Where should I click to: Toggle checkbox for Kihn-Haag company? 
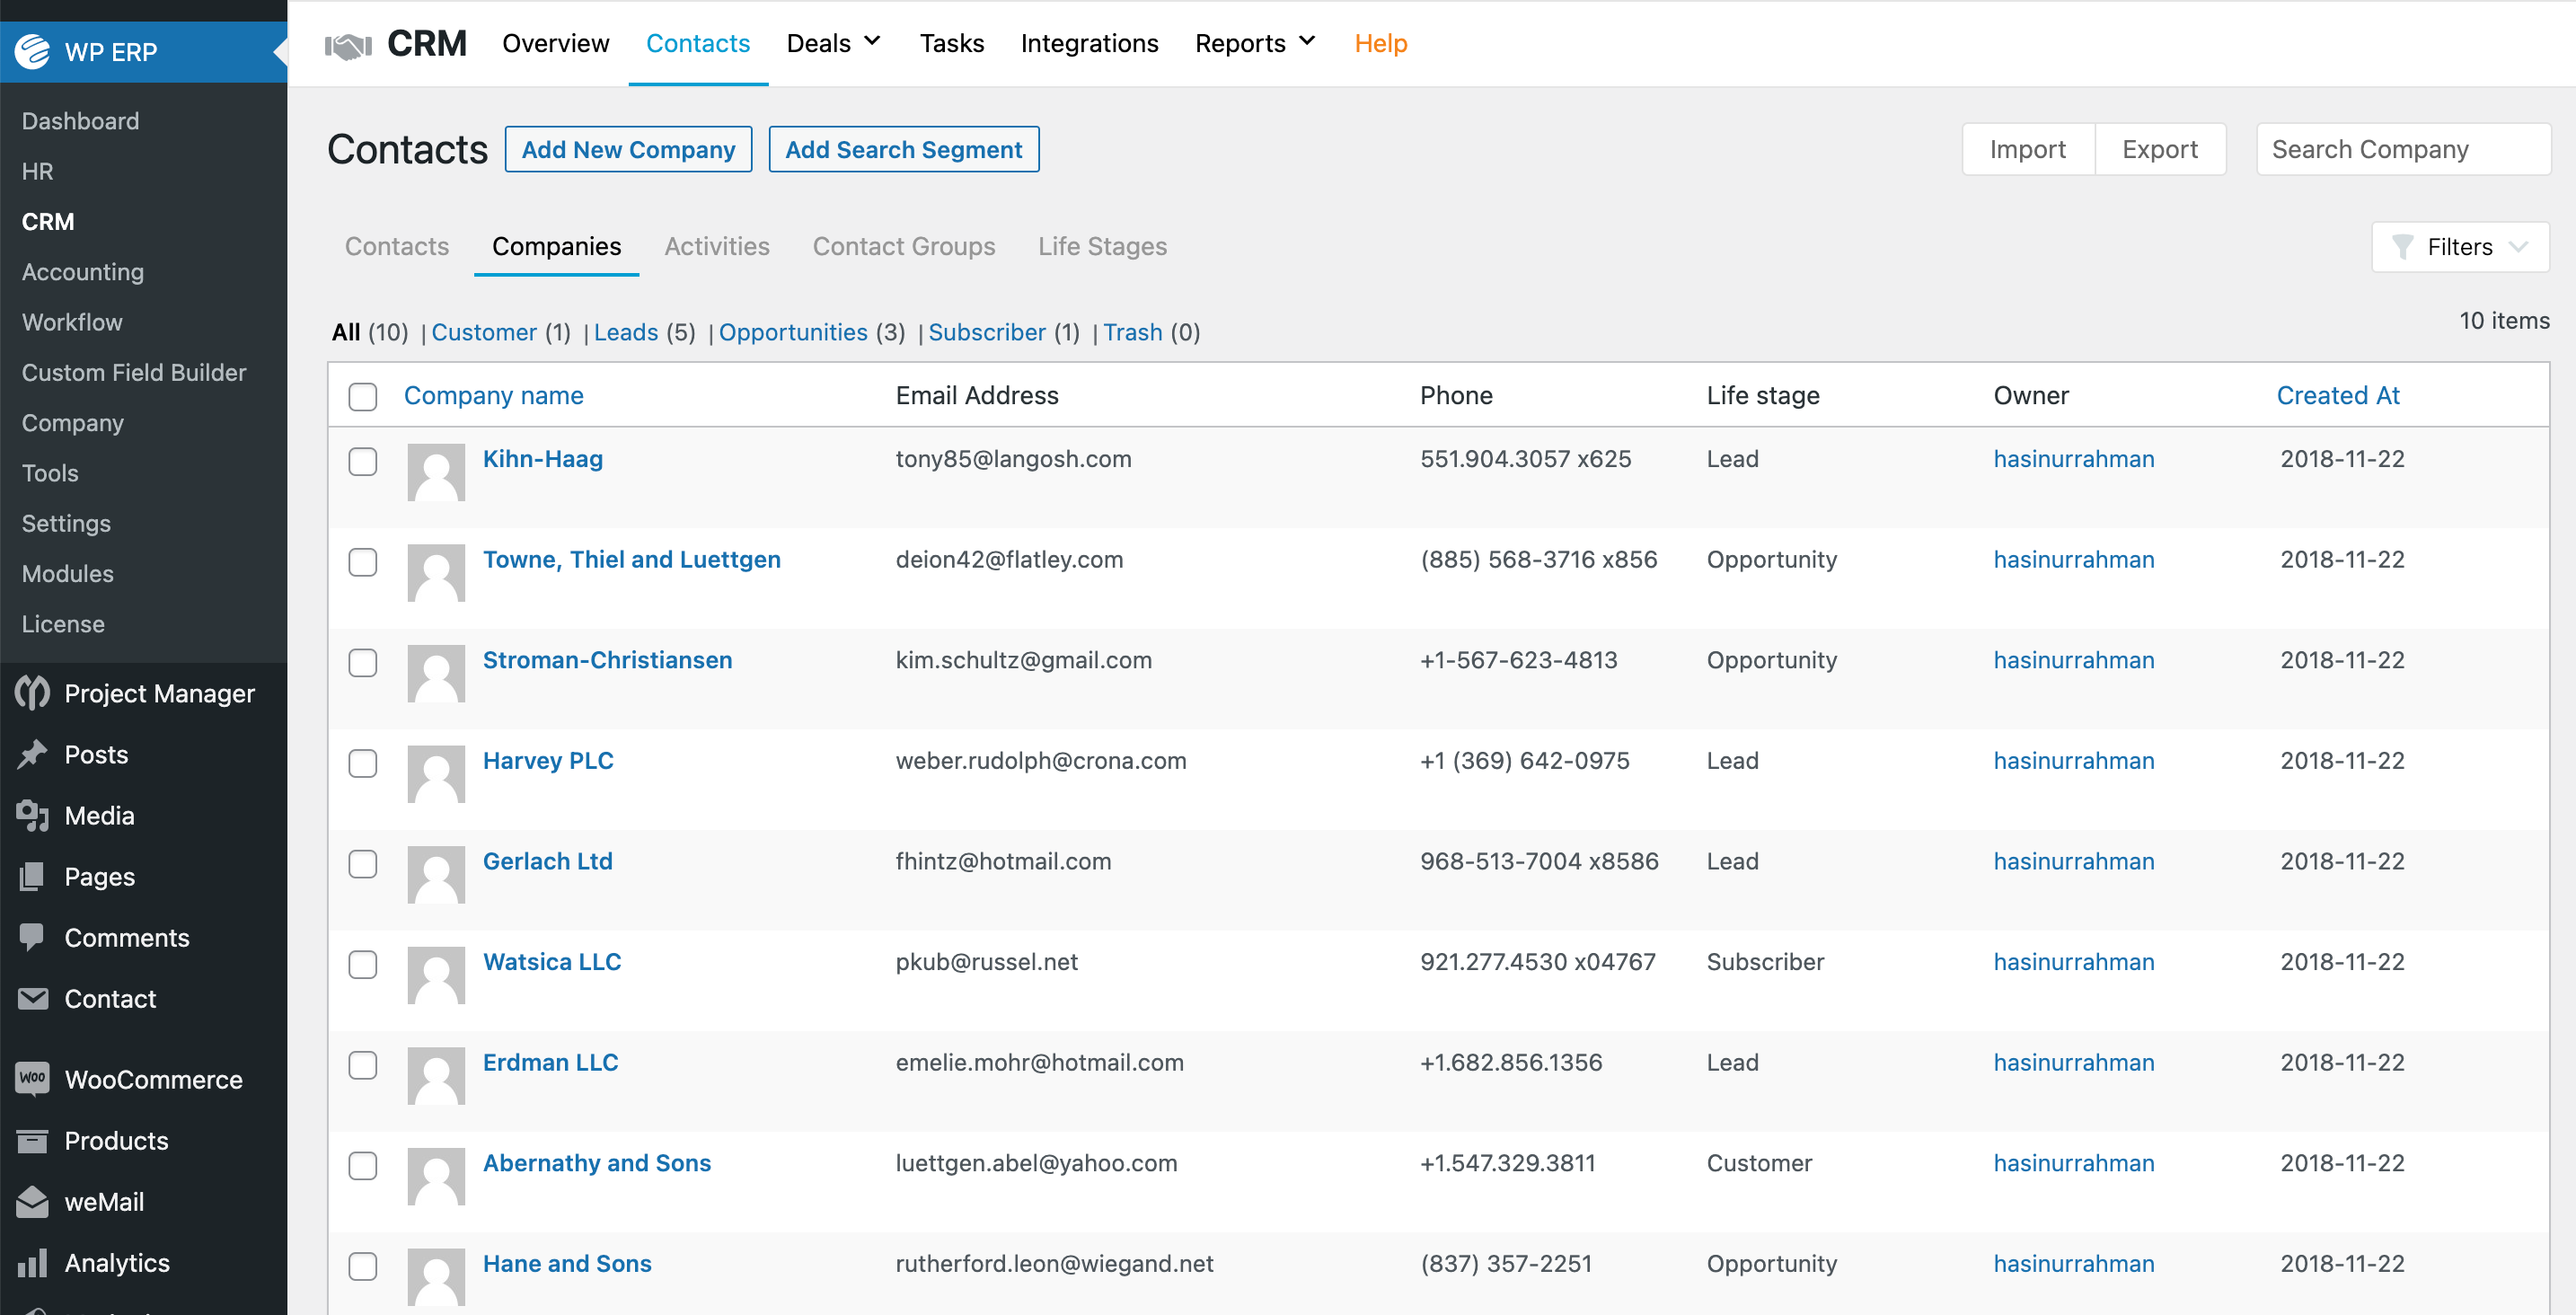(362, 458)
